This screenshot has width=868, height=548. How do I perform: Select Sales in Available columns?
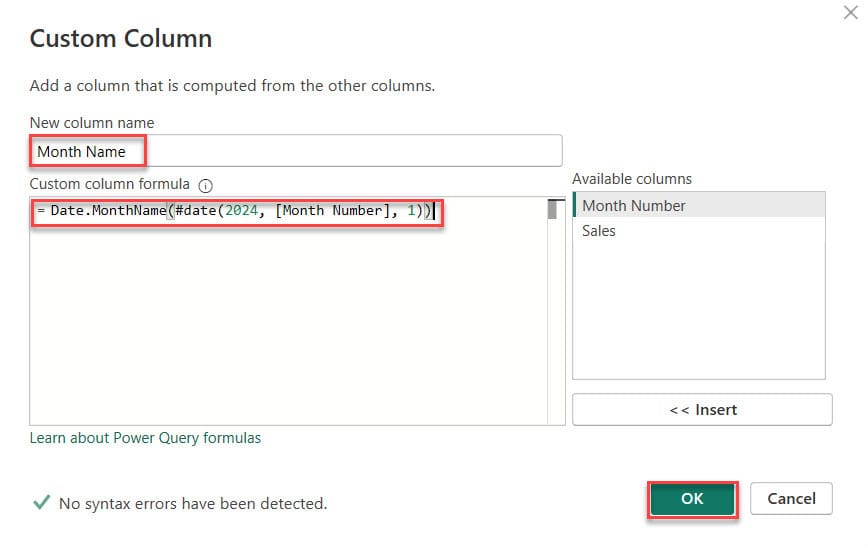699,231
